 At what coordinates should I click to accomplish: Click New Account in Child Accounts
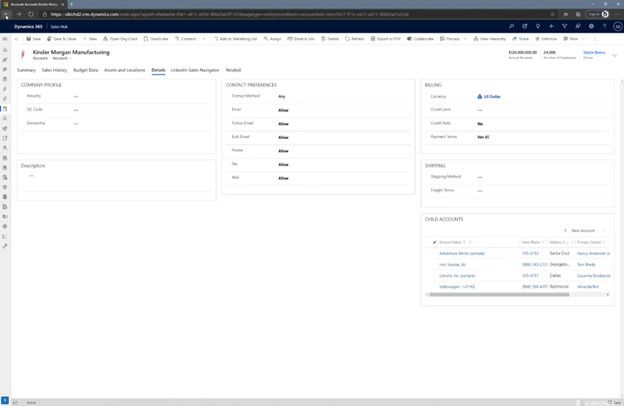(x=580, y=230)
